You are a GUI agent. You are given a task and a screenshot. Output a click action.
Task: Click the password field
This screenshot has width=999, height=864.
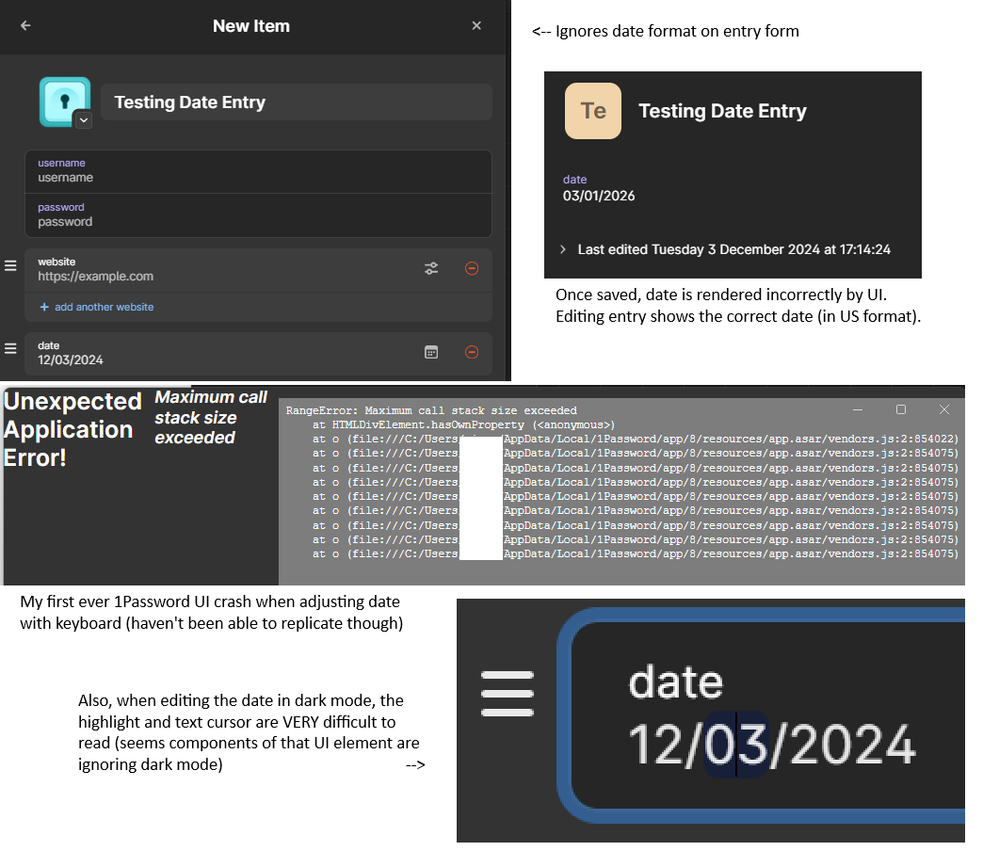[258, 215]
